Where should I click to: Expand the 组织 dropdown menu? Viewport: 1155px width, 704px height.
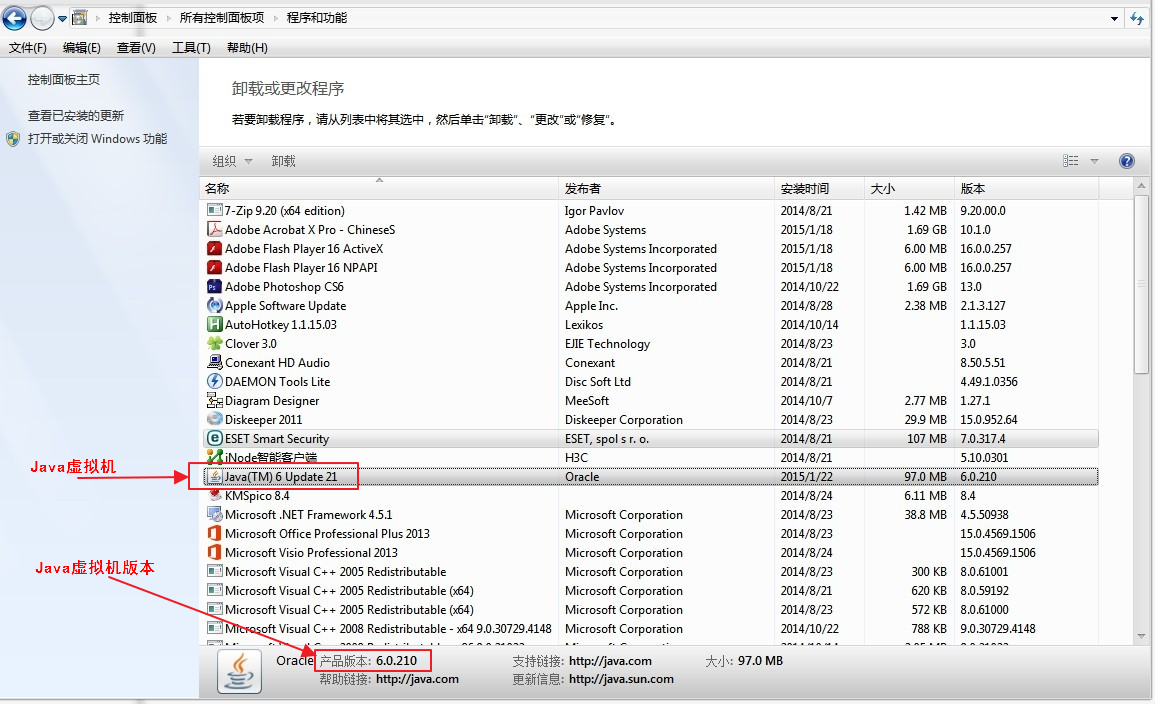coord(232,161)
